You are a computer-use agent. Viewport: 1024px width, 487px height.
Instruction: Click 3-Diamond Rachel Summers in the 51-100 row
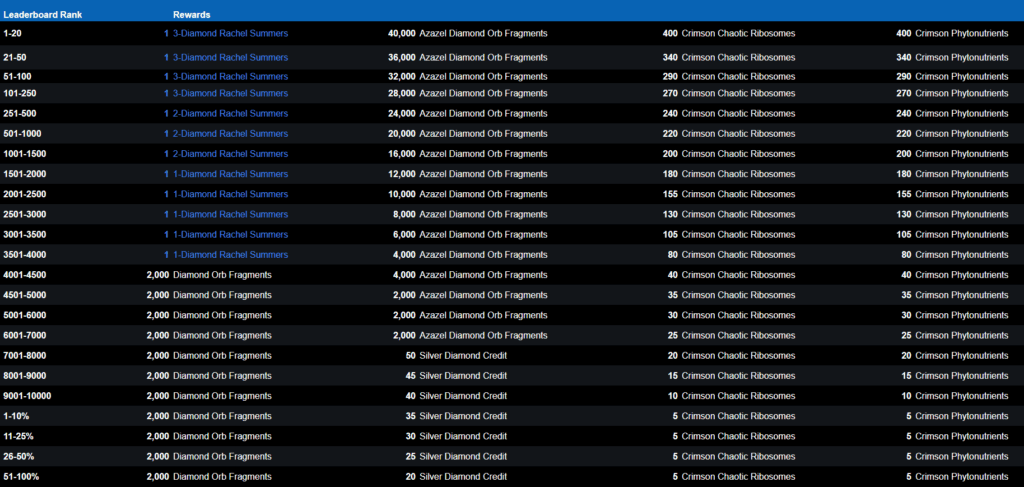click(x=230, y=76)
